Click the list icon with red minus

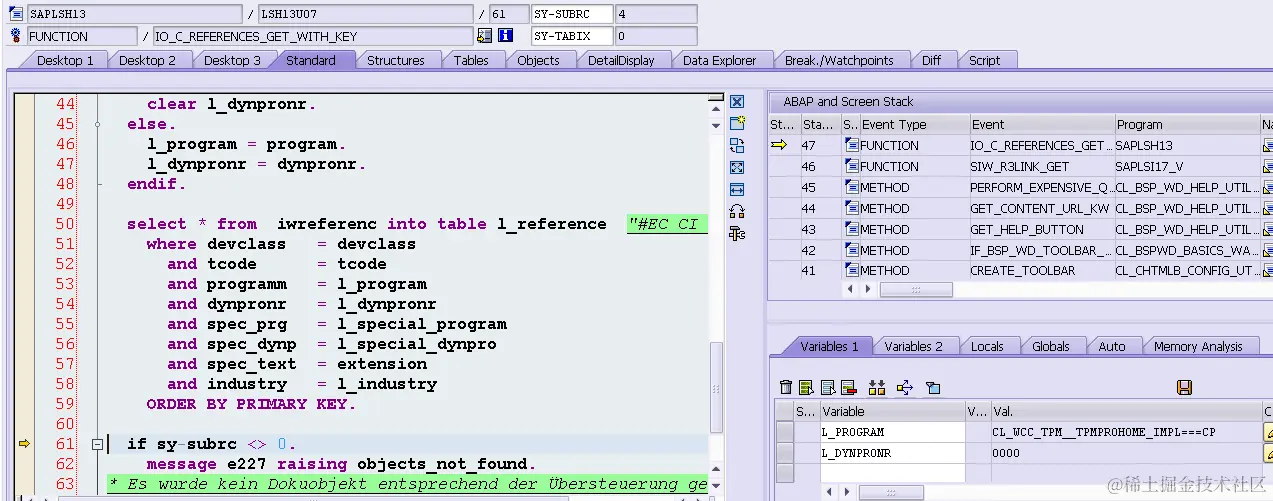click(848, 387)
